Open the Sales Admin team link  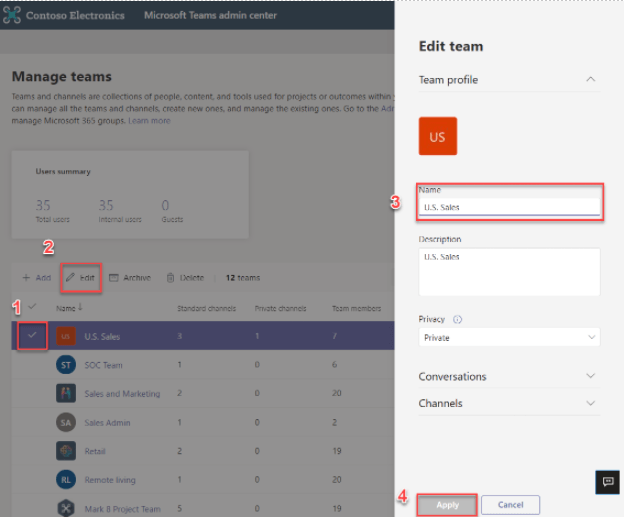[x=107, y=423]
